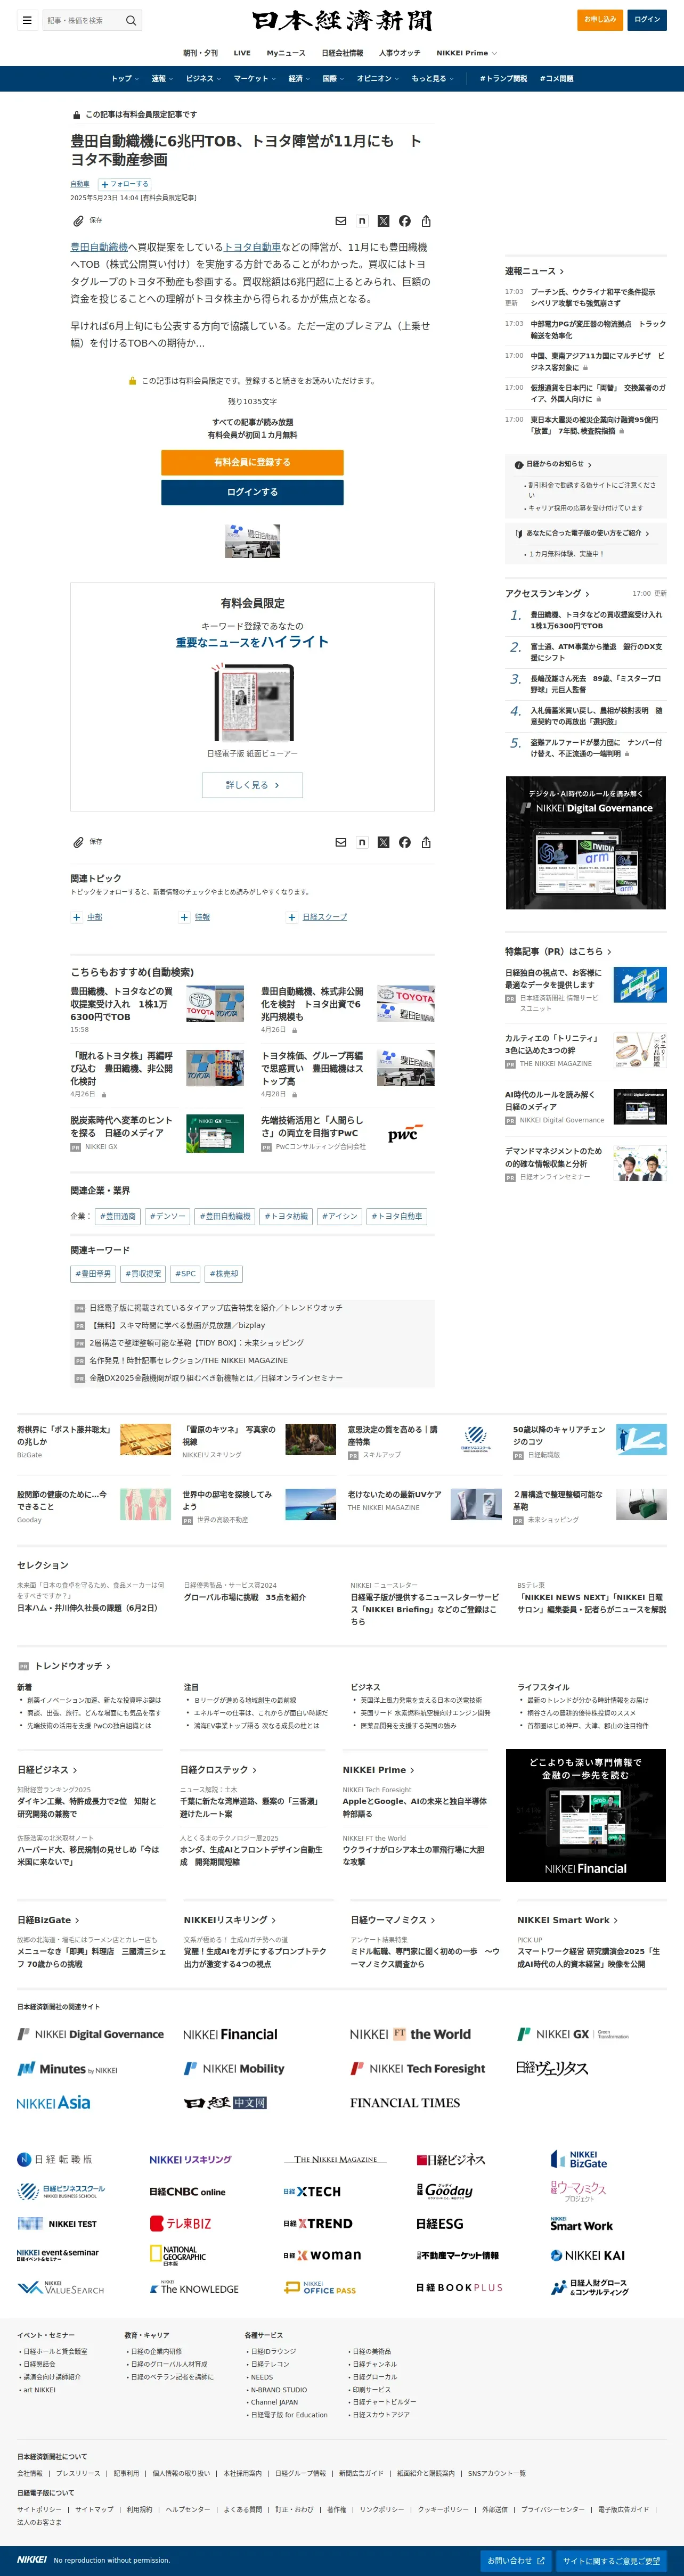This screenshot has height=2576, width=684.
Task: Share to X icon under the headline
Action: click(x=383, y=221)
